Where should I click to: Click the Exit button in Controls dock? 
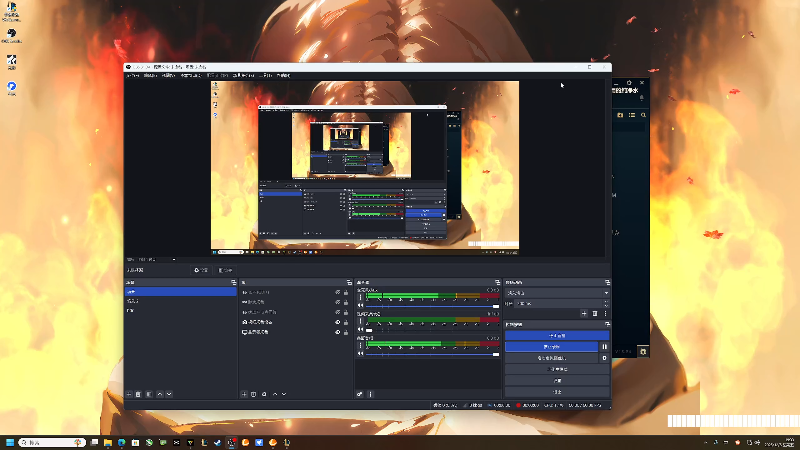coord(557,392)
